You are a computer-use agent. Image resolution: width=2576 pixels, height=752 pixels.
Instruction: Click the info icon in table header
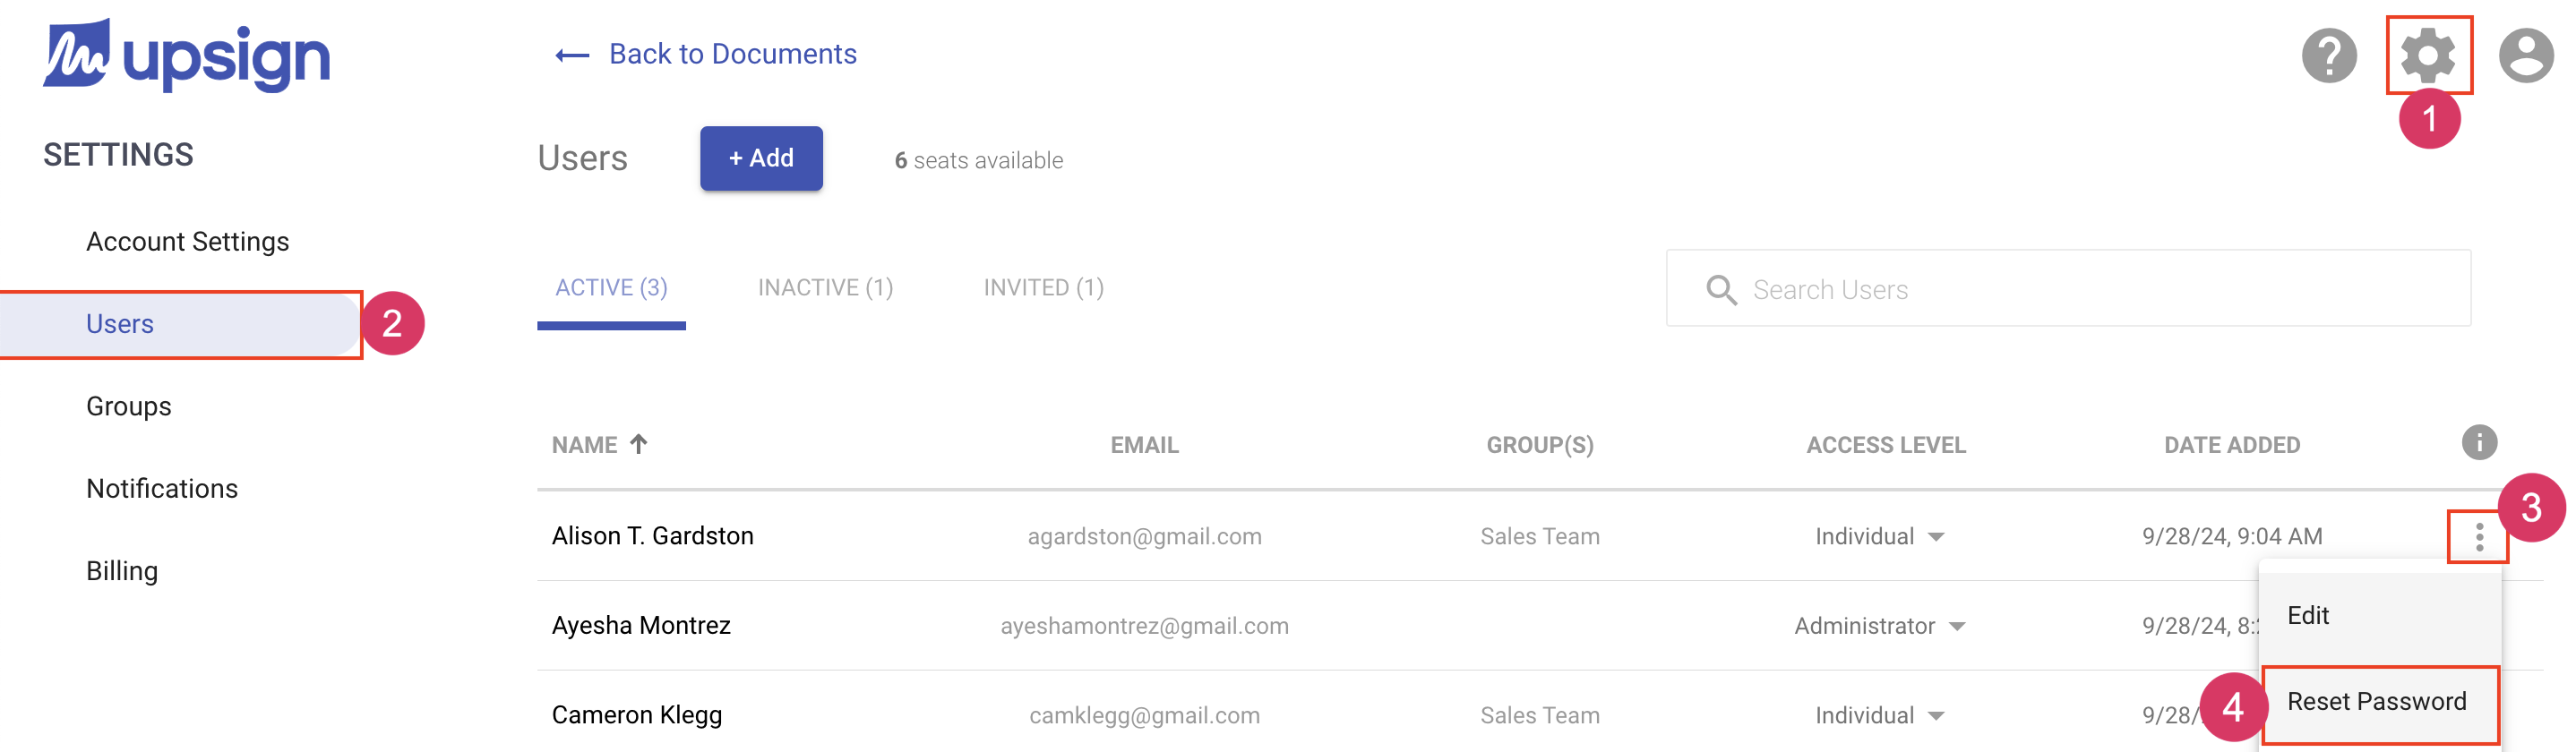pos(2478,442)
